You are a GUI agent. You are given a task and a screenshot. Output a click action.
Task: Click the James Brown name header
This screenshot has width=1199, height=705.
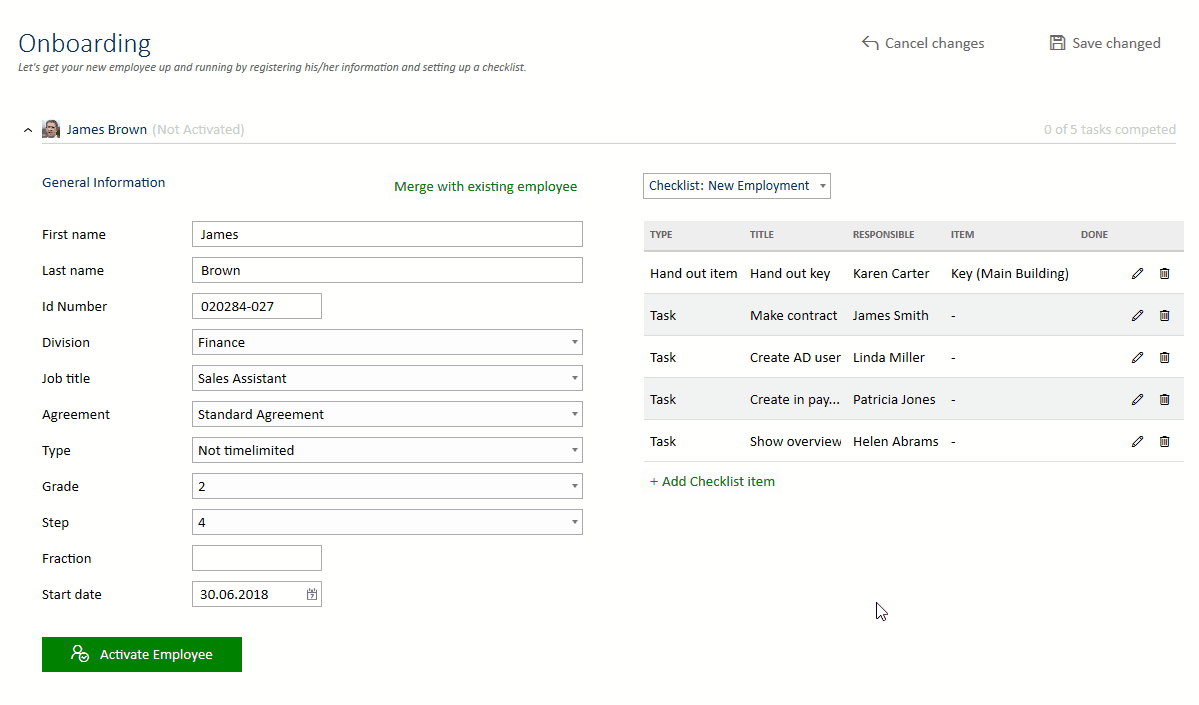tap(106, 130)
